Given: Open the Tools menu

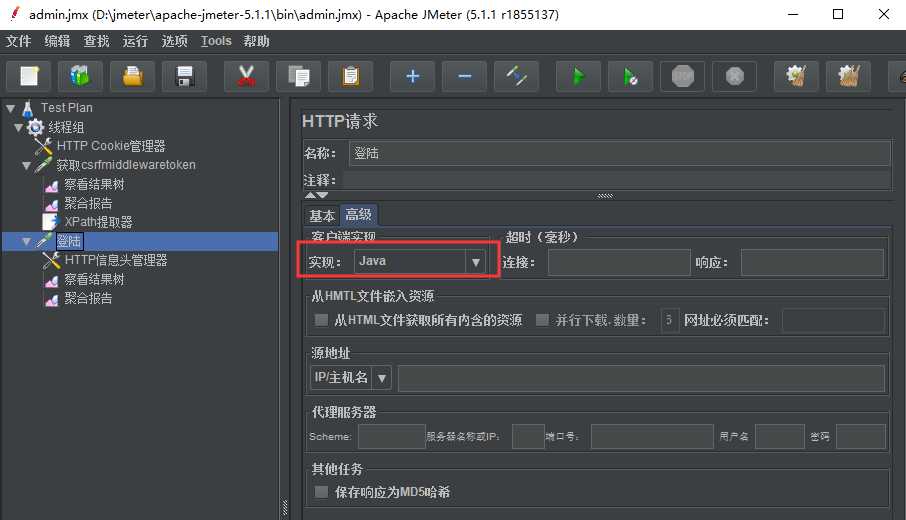Looking at the screenshot, I should coord(216,41).
